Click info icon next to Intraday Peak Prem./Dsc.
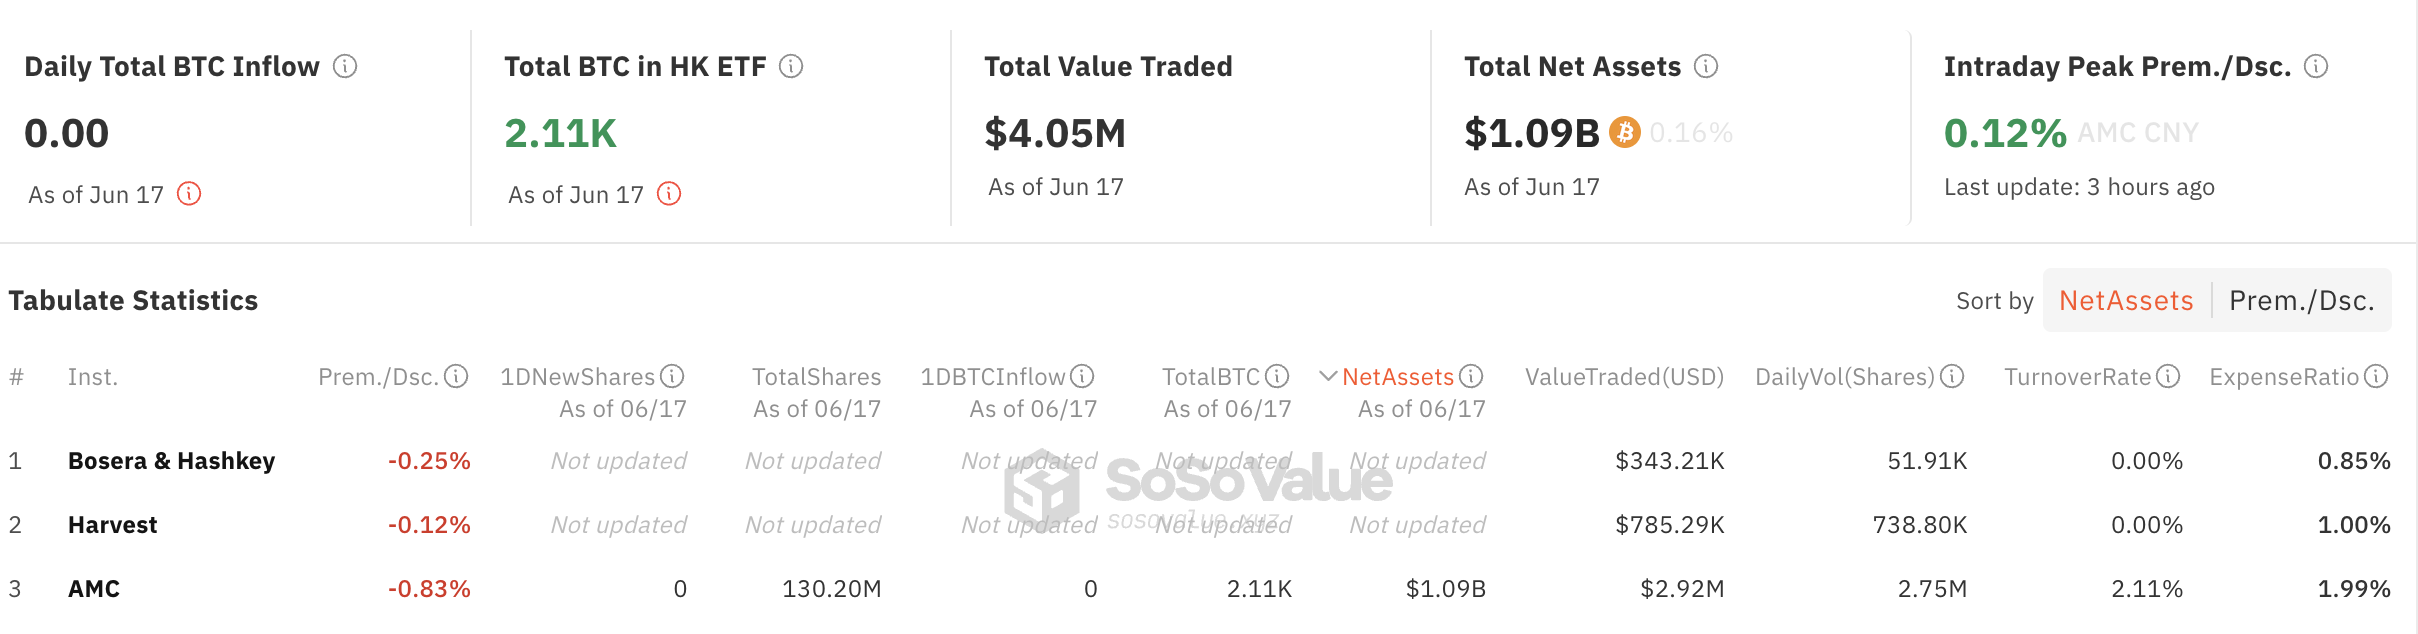 pyautogui.click(x=2316, y=66)
